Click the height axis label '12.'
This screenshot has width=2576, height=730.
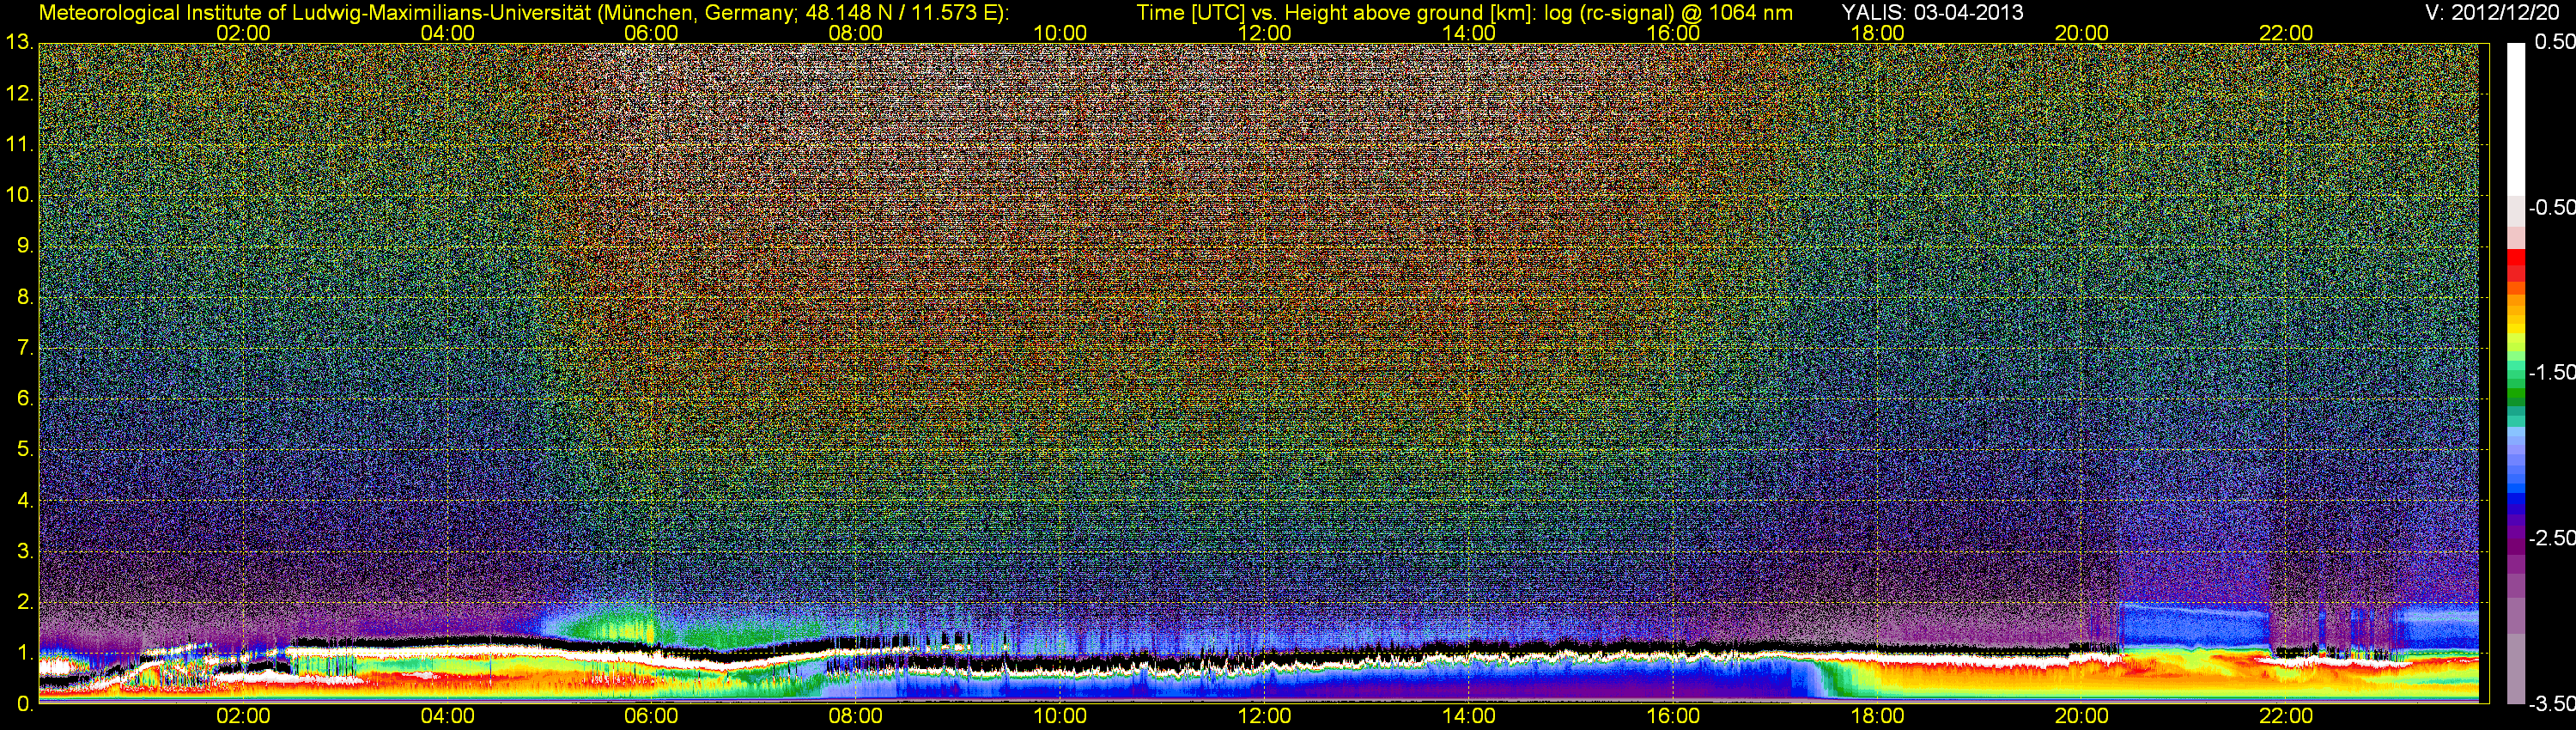coord(19,94)
